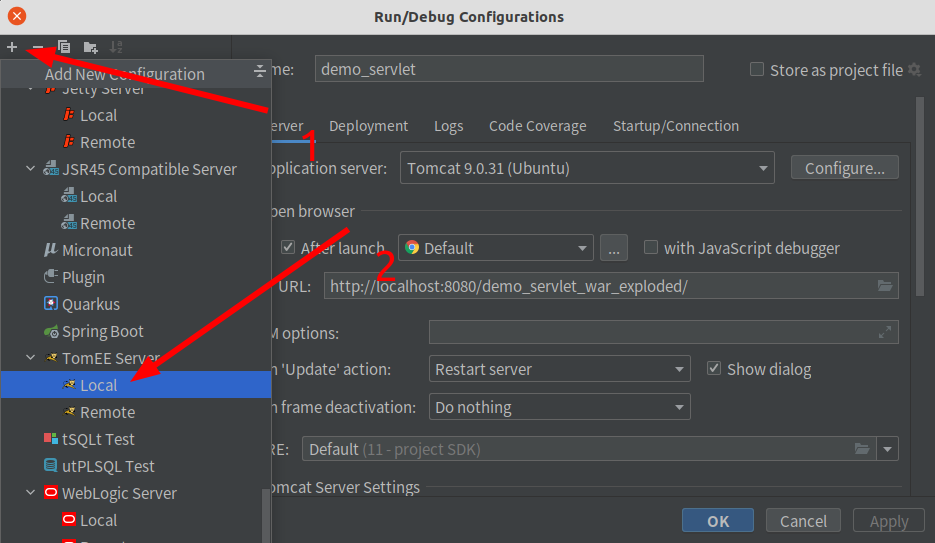Viewport: 935px width, 543px height.
Task: Choose the utPLSQL Test configuration type
Action: pos(136,466)
